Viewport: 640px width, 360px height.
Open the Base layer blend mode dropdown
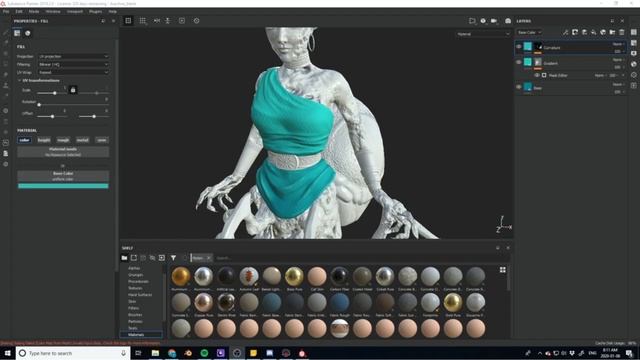pyautogui.click(x=618, y=84)
